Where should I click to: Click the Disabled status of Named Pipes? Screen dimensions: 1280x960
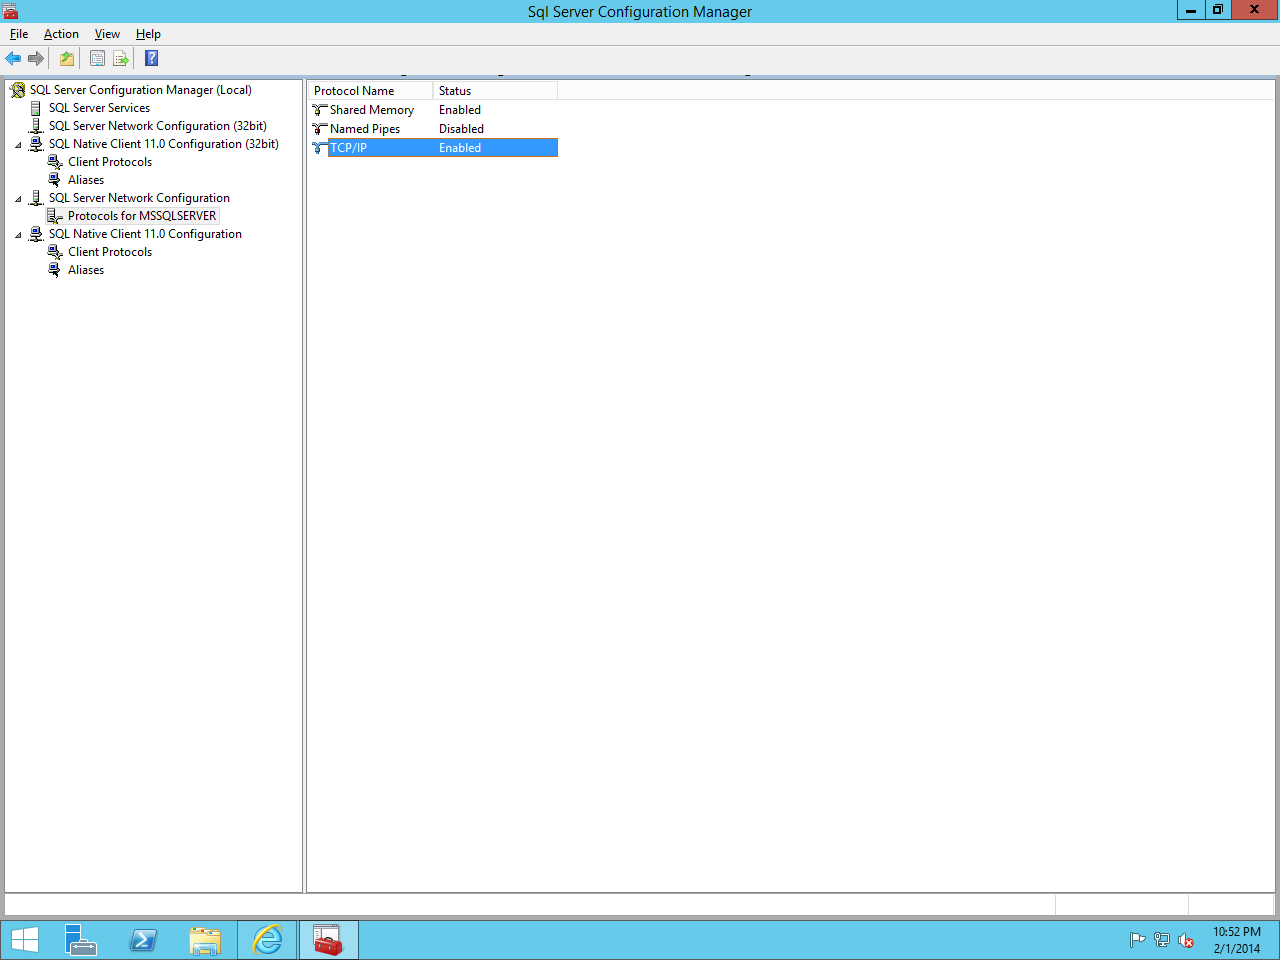pyautogui.click(x=461, y=129)
